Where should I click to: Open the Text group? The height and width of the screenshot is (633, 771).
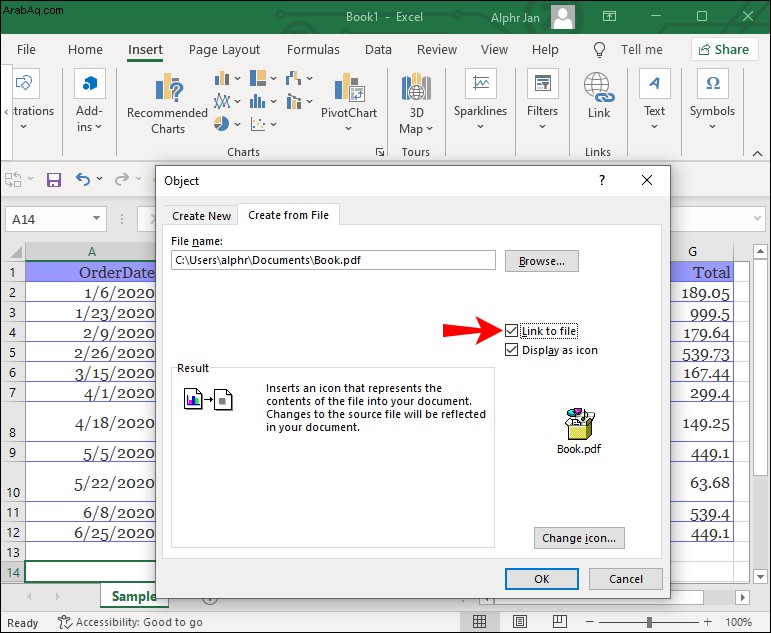point(654,100)
